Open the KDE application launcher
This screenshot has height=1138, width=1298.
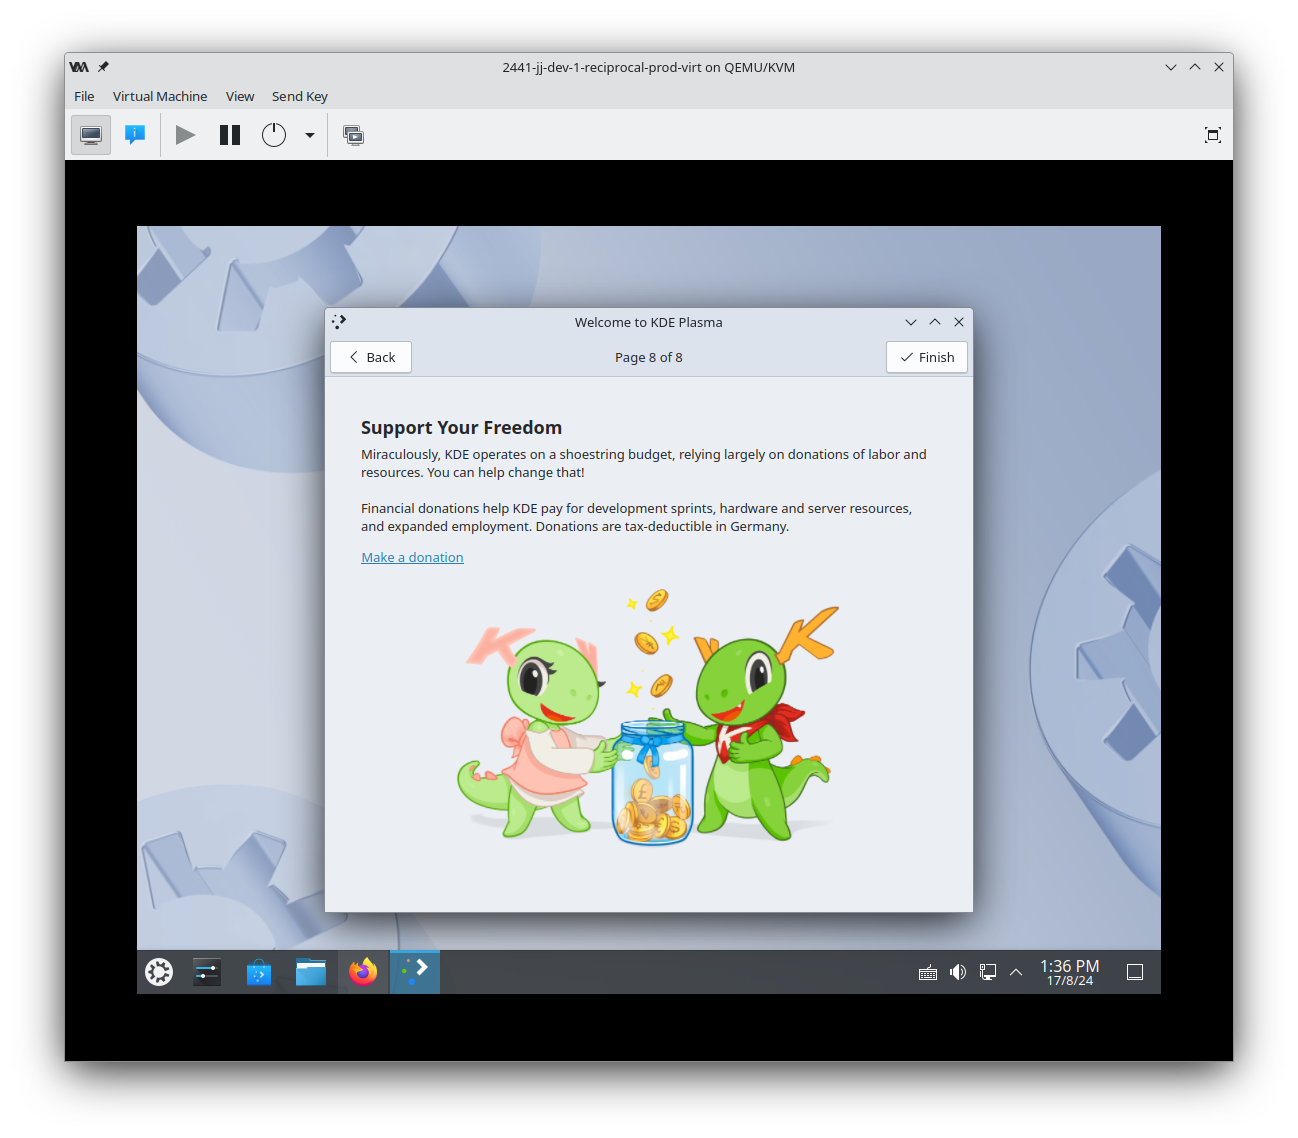point(159,972)
